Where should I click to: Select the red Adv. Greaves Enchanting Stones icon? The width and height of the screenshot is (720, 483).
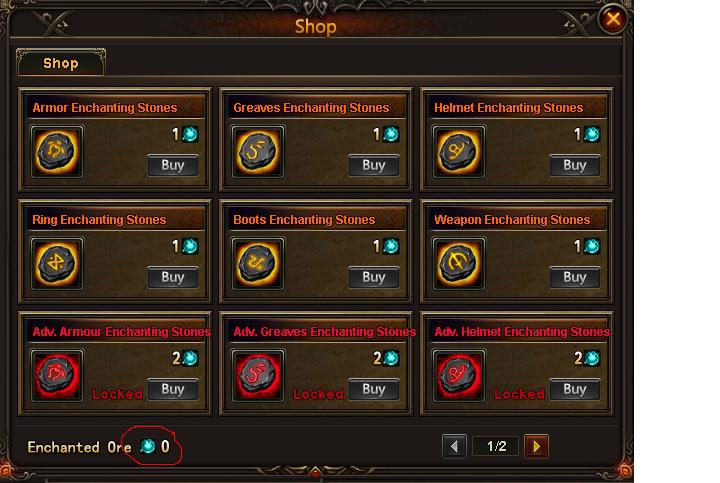click(x=258, y=376)
